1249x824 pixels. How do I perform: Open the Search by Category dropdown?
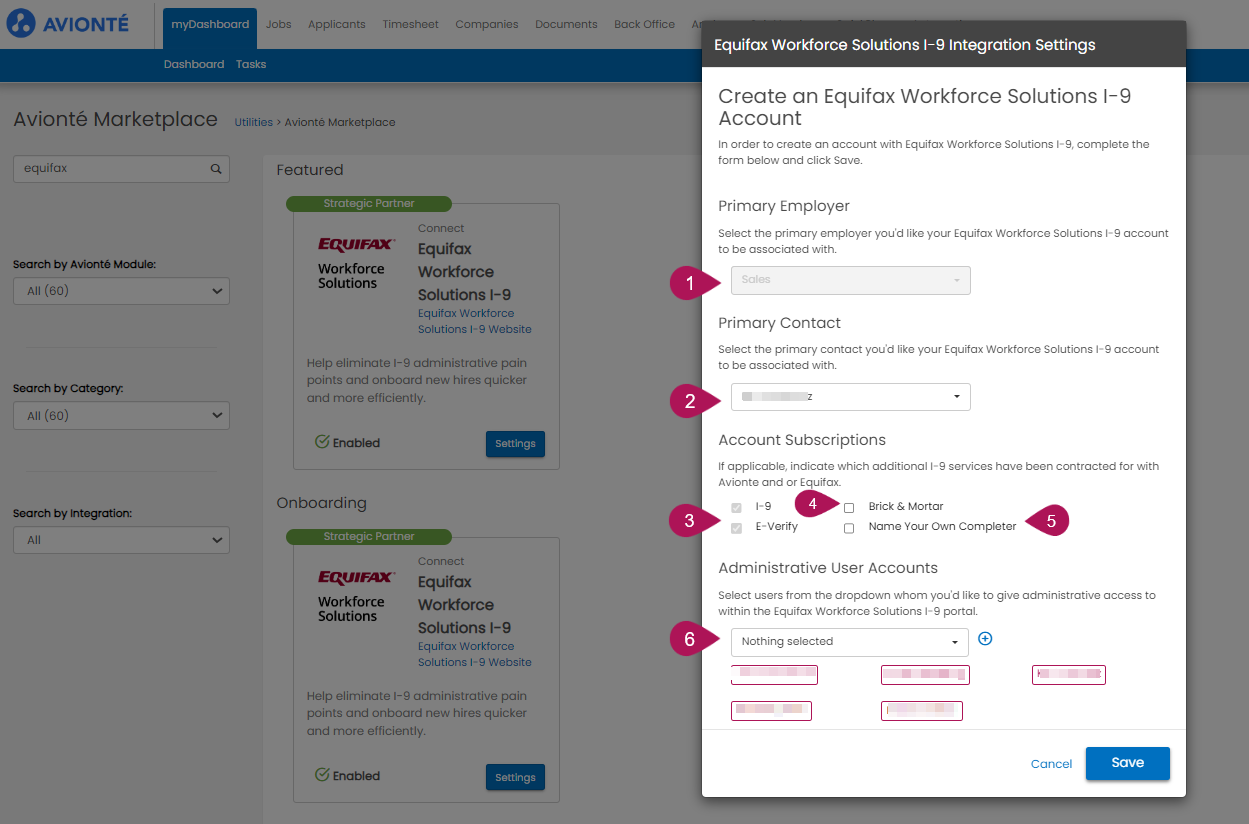pos(121,415)
